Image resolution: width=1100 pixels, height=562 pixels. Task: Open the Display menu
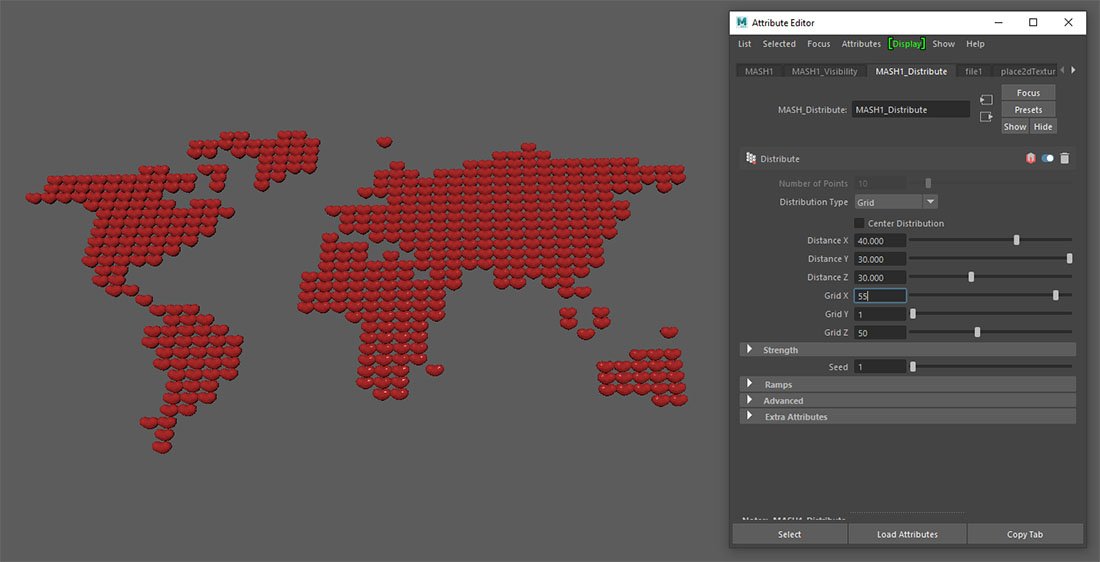[x=906, y=44]
